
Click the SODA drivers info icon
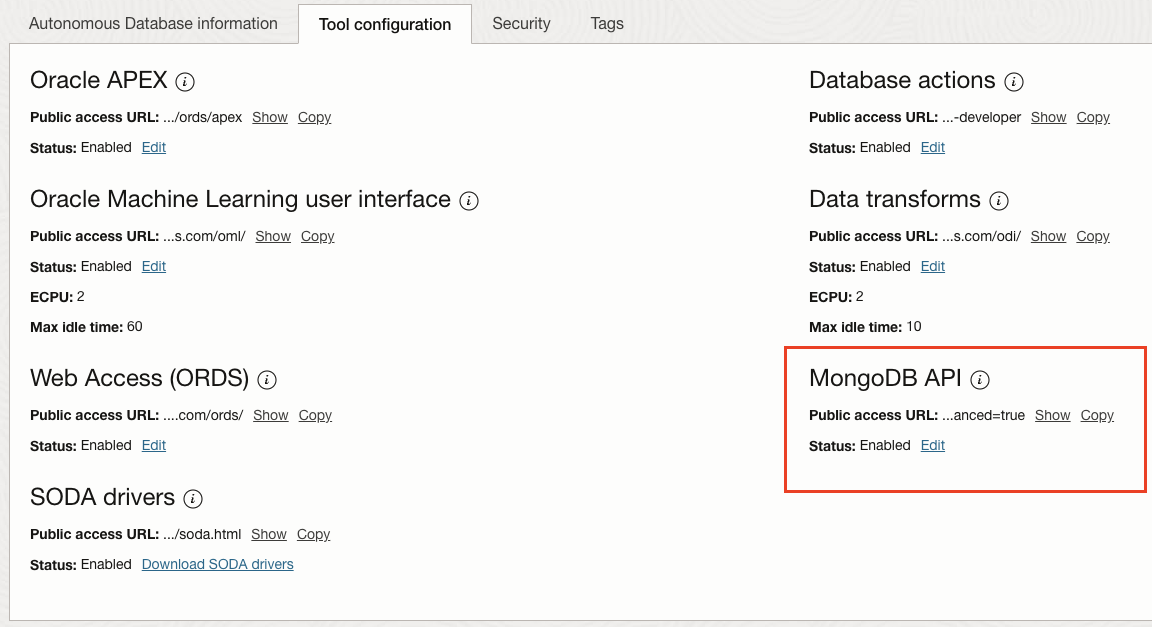point(193,499)
